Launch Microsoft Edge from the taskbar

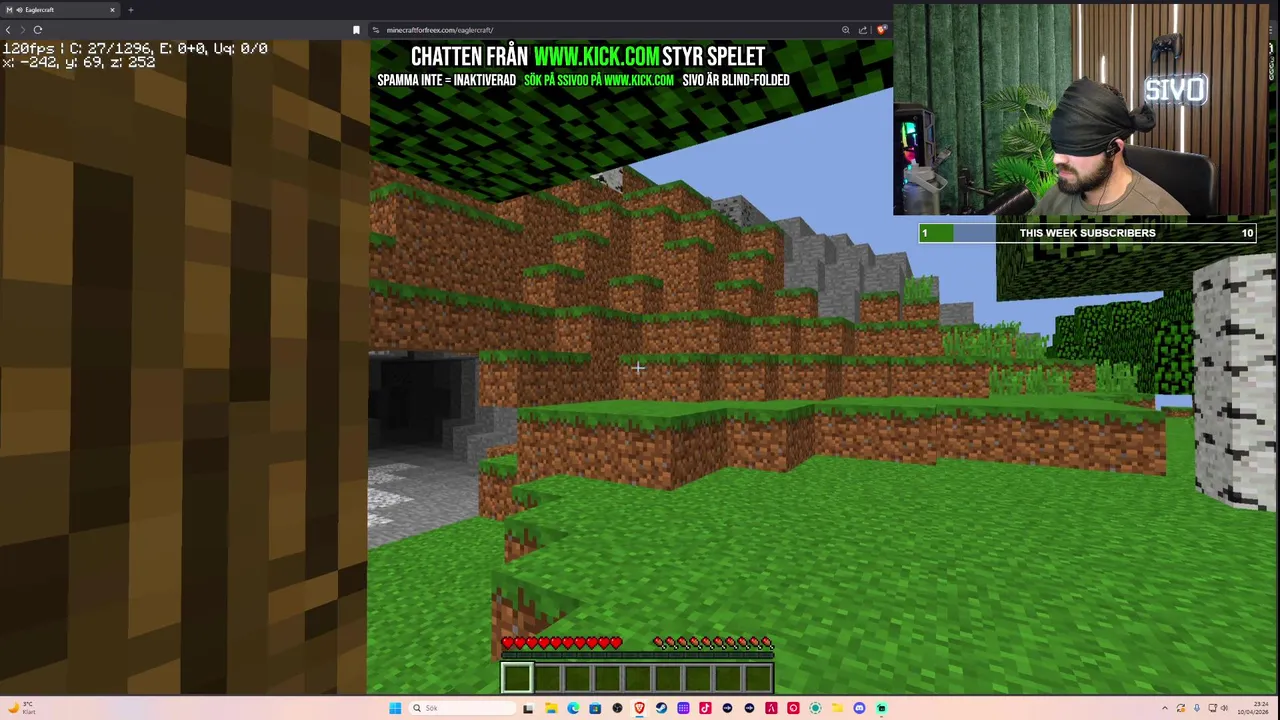coord(573,708)
